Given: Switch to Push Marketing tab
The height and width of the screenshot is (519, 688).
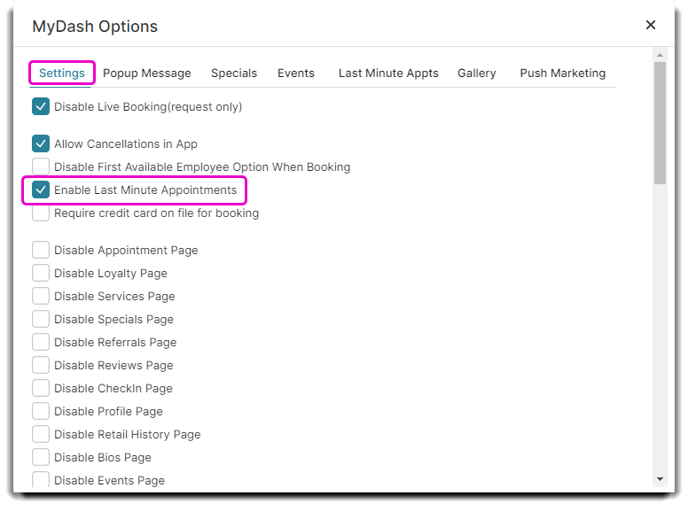Looking at the screenshot, I should tap(563, 73).
